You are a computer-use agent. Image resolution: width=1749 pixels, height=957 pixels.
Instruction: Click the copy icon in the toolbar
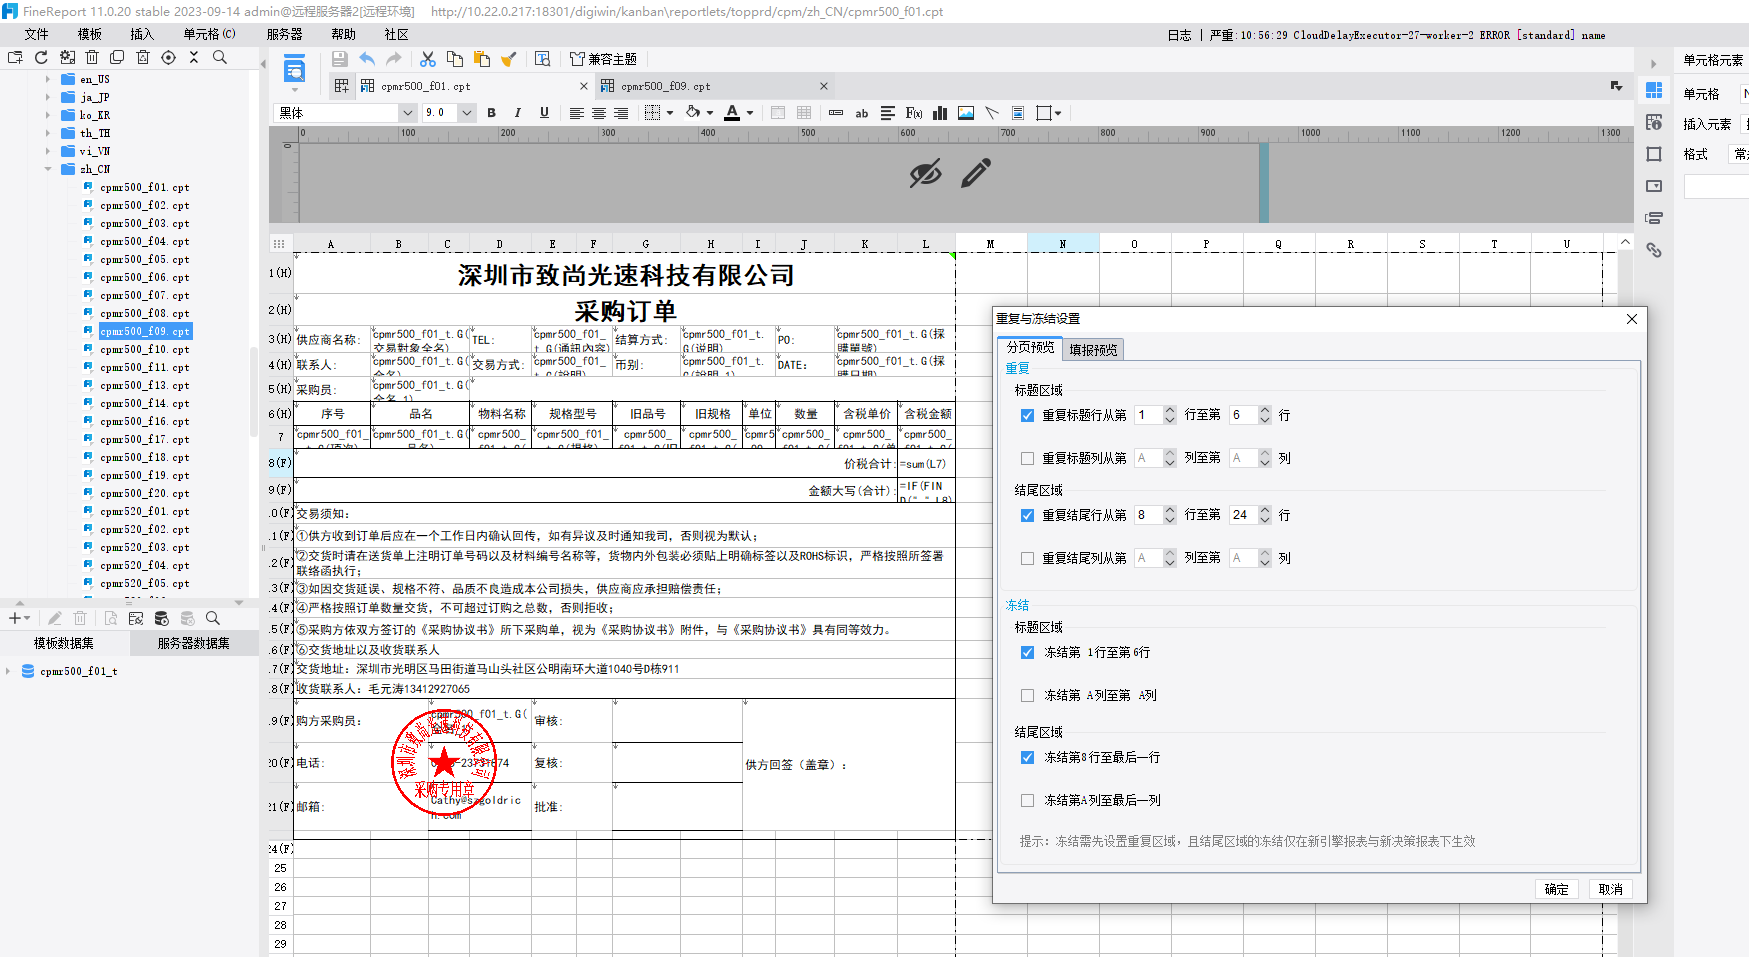(455, 59)
